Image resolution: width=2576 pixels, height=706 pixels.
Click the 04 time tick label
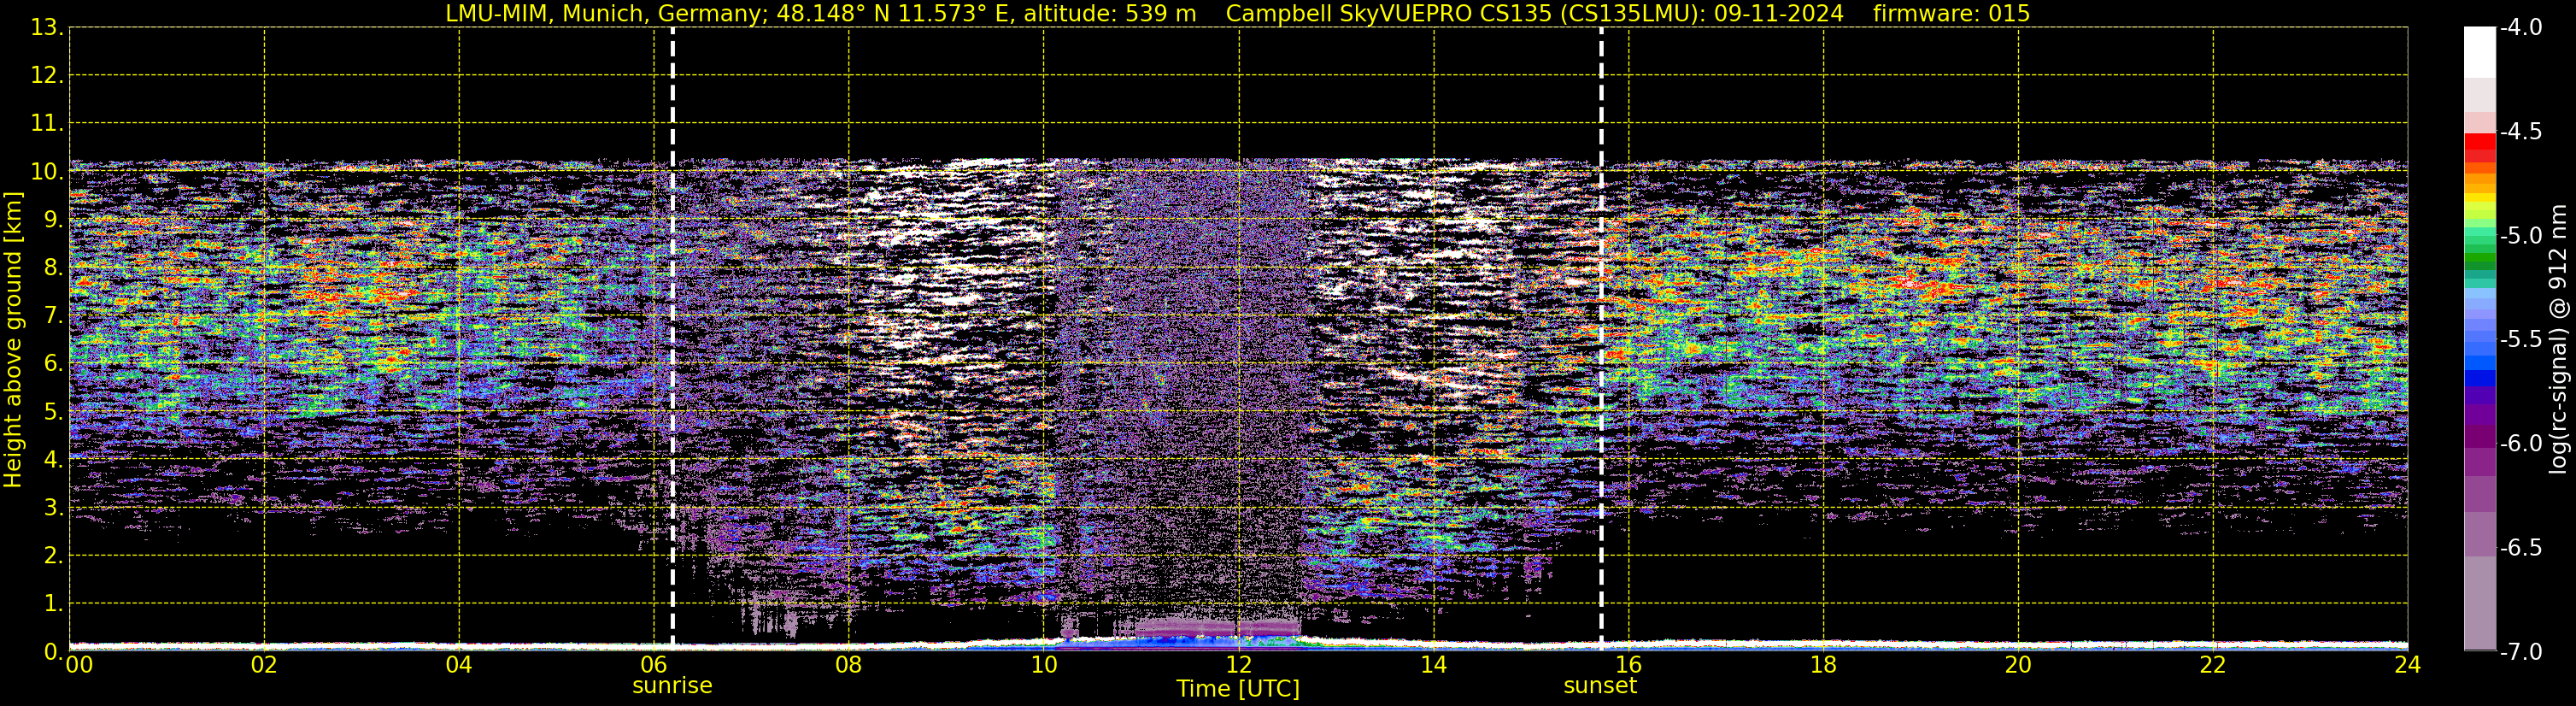[x=459, y=665]
